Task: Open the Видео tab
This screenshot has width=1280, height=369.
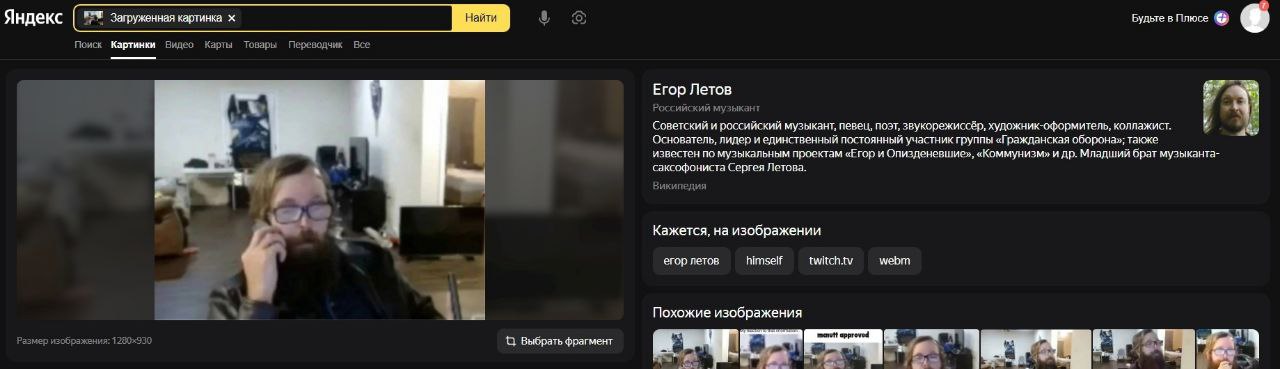Action: (180, 45)
